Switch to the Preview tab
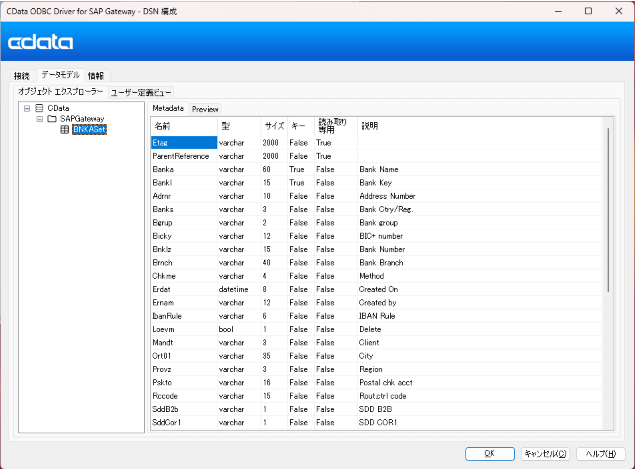 (205, 109)
